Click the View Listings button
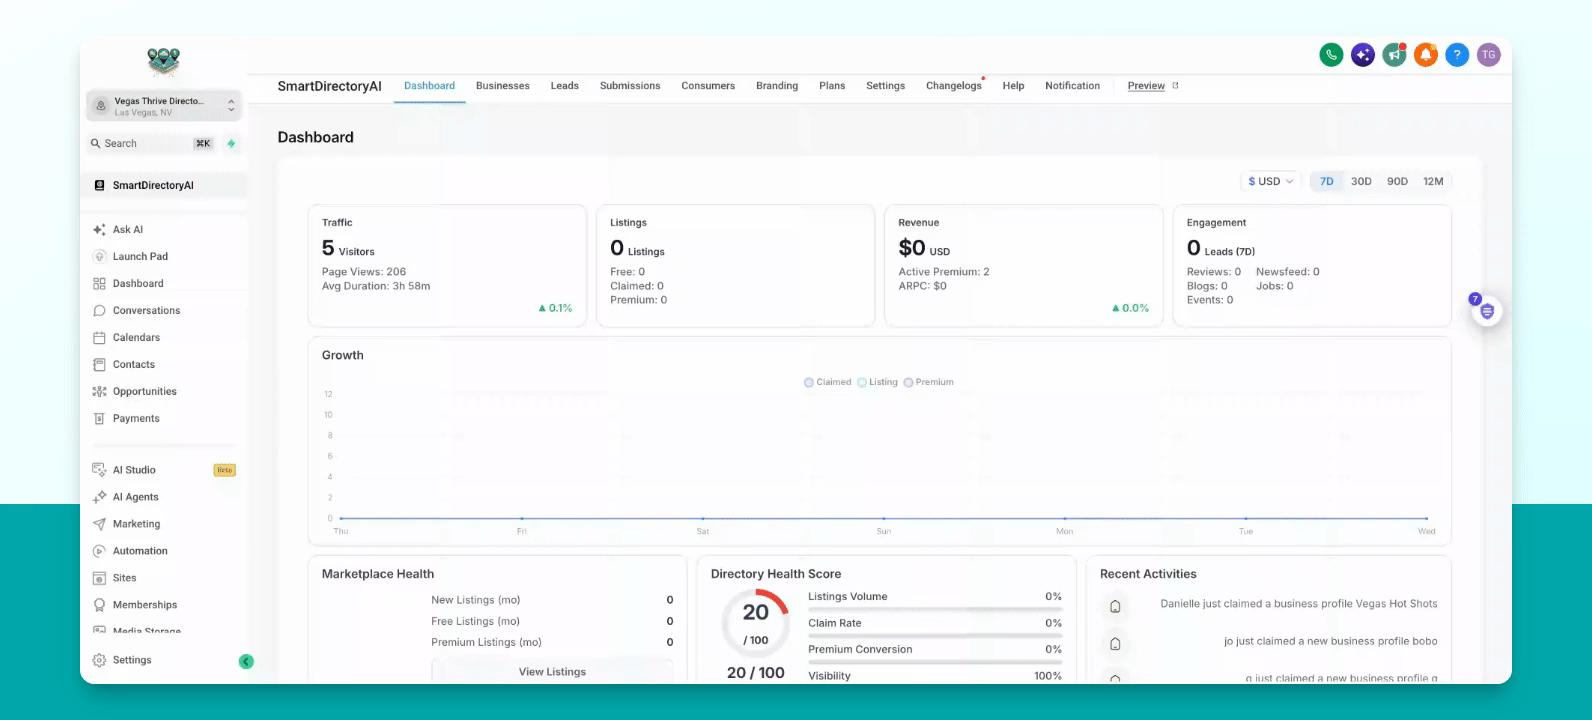Viewport: 1592px width, 720px height. point(552,671)
